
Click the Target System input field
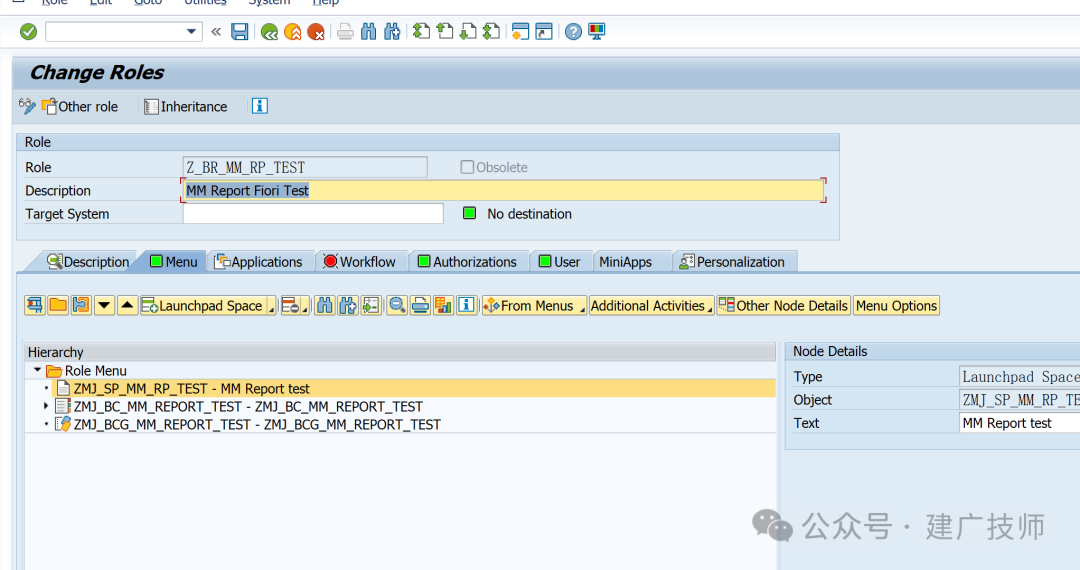pos(313,213)
